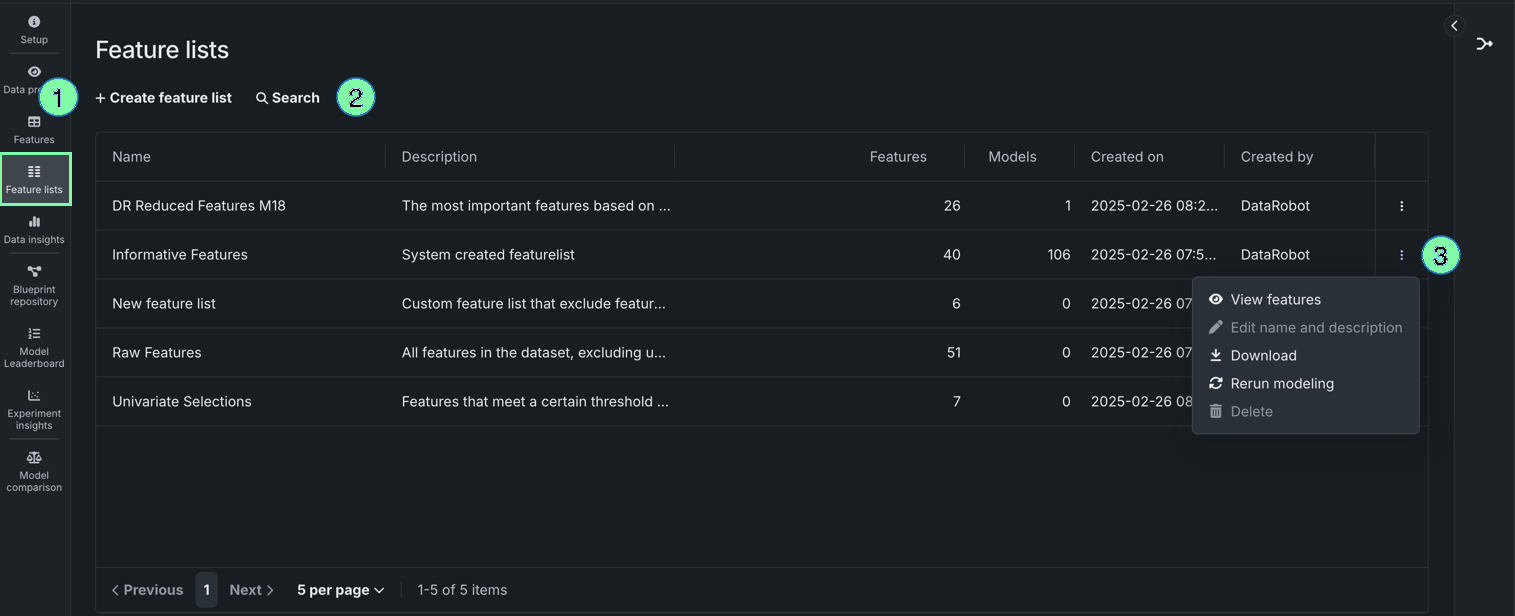Image resolution: width=1515 pixels, height=616 pixels.
Task: Open the Setup section in sidebar
Action: click(x=34, y=29)
